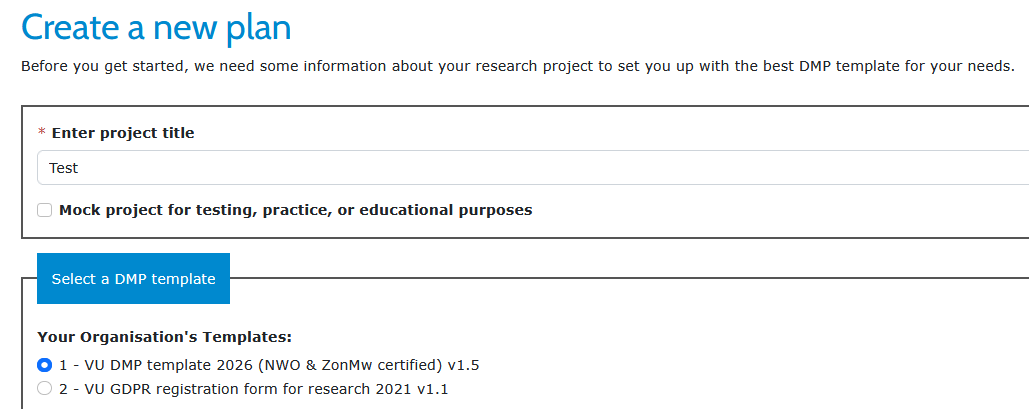Screen dimensions: 1029x409
Task: Click the 'v1.1' version text of GDPR form
Action: click(x=439, y=388)
